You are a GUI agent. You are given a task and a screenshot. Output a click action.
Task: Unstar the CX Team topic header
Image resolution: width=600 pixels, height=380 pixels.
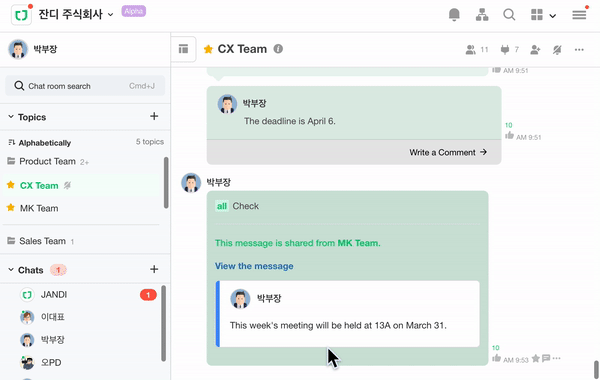208,49
